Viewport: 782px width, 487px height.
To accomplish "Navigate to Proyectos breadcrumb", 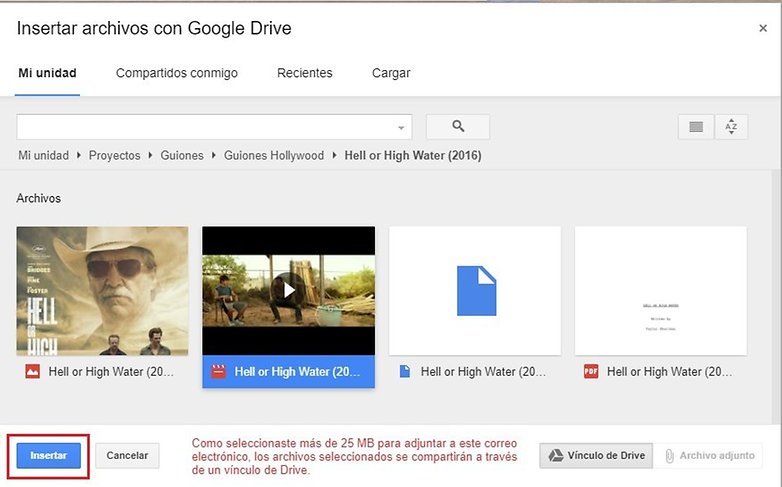I will tap(114, 156).
